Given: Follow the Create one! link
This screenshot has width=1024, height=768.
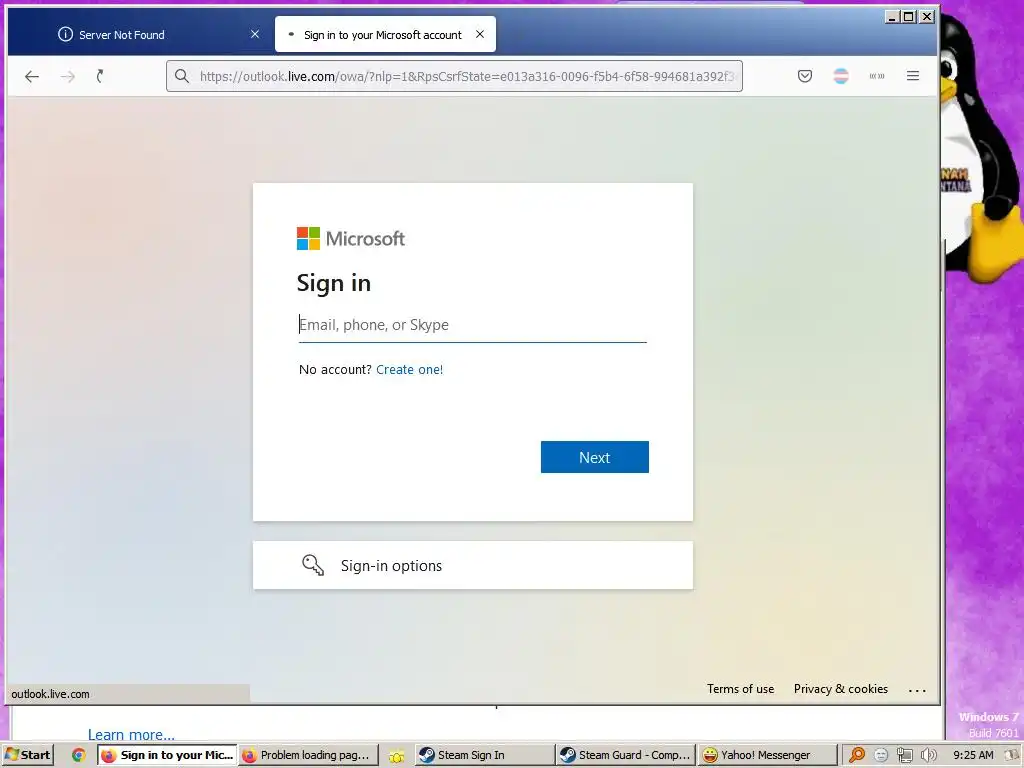Looking at the screenshot, I should point(409,370).
